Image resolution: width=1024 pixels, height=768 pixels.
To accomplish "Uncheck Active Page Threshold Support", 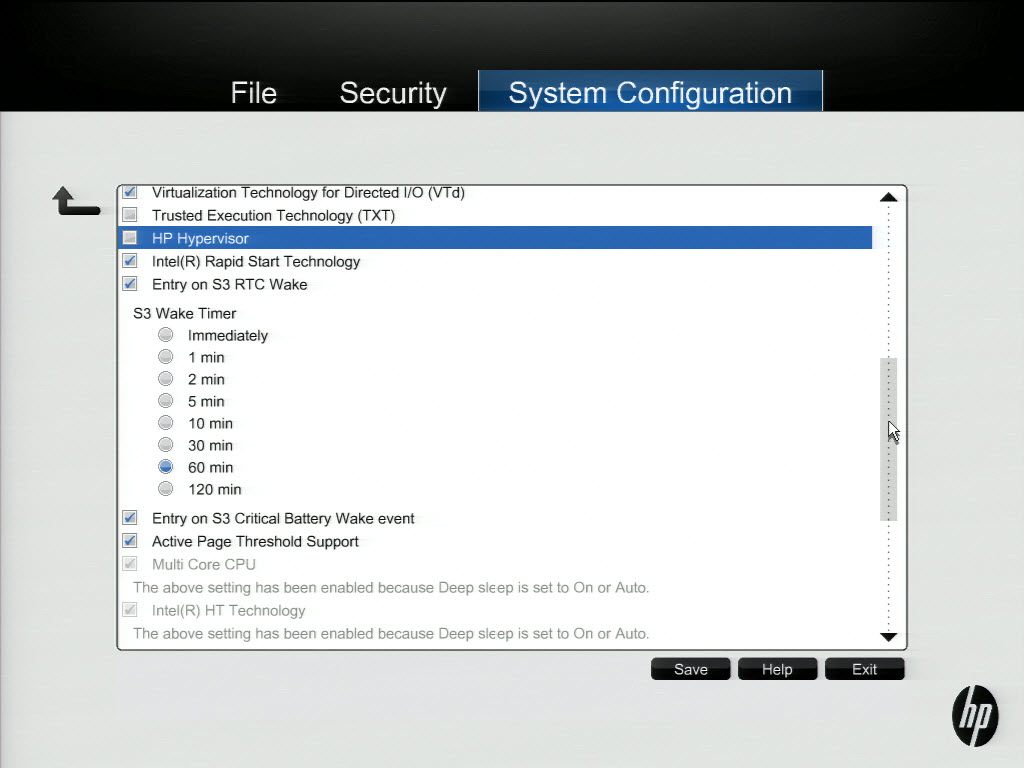I will pos(130,541).
